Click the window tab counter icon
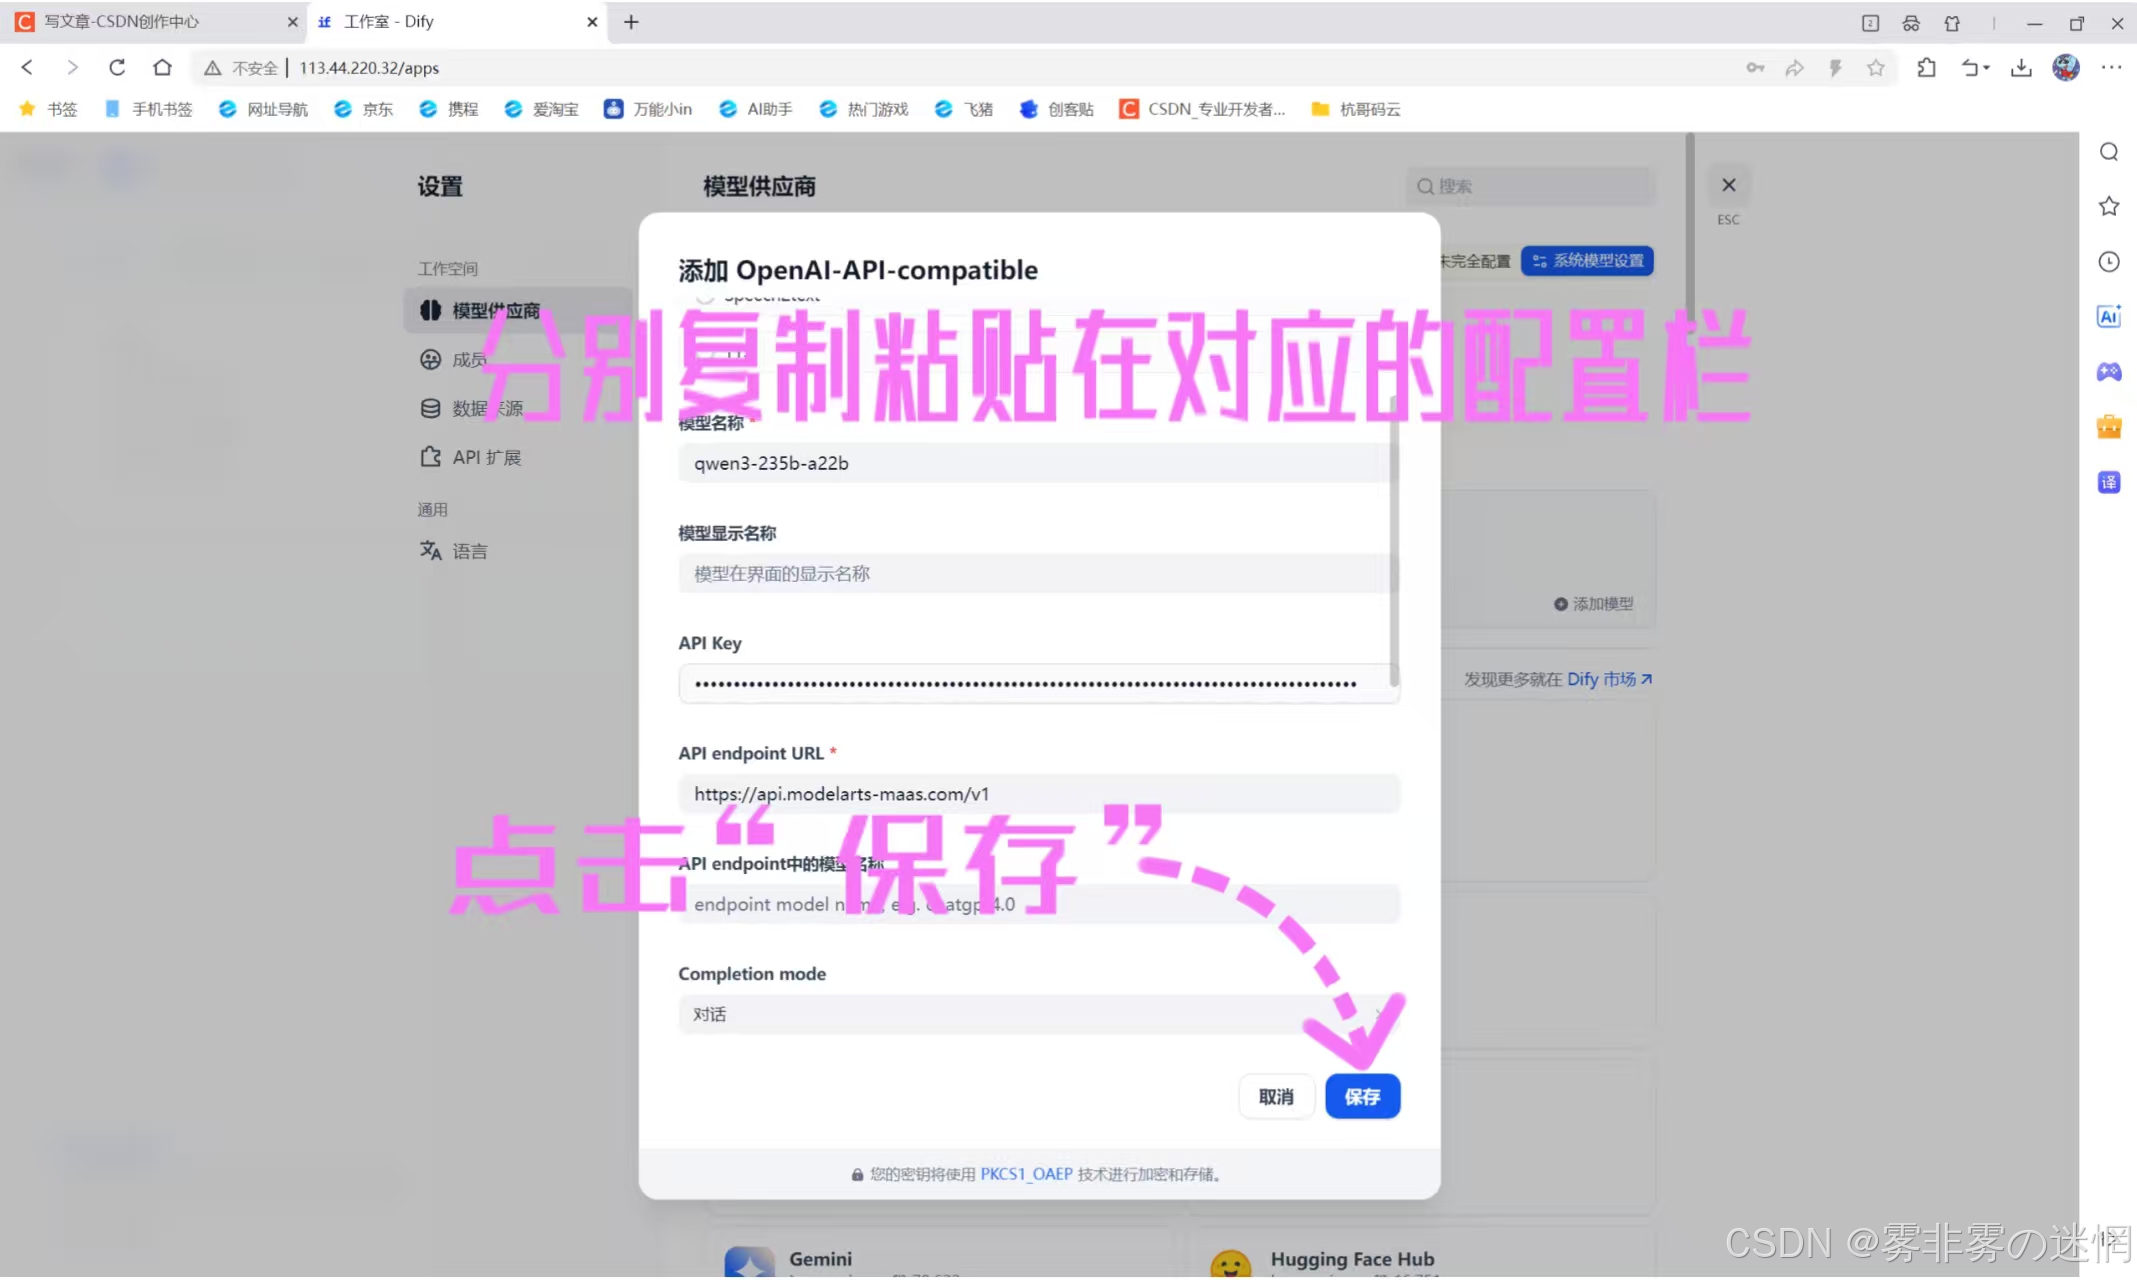This screenshot has height=1280, width=2137. coord(1870,22)
